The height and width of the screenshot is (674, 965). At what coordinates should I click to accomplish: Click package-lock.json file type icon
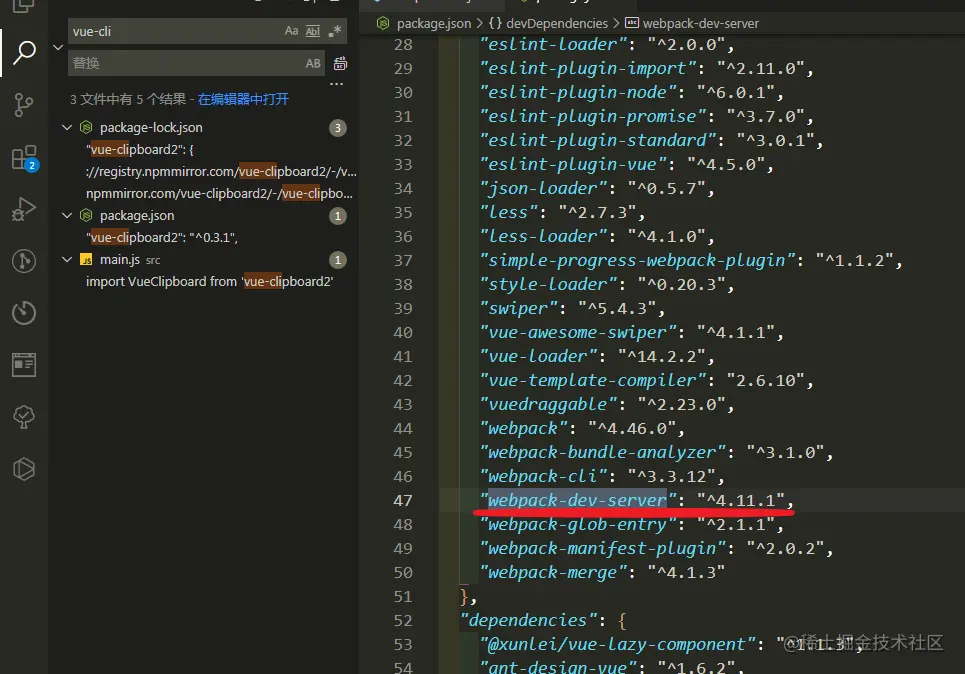[x=86, y=127]
